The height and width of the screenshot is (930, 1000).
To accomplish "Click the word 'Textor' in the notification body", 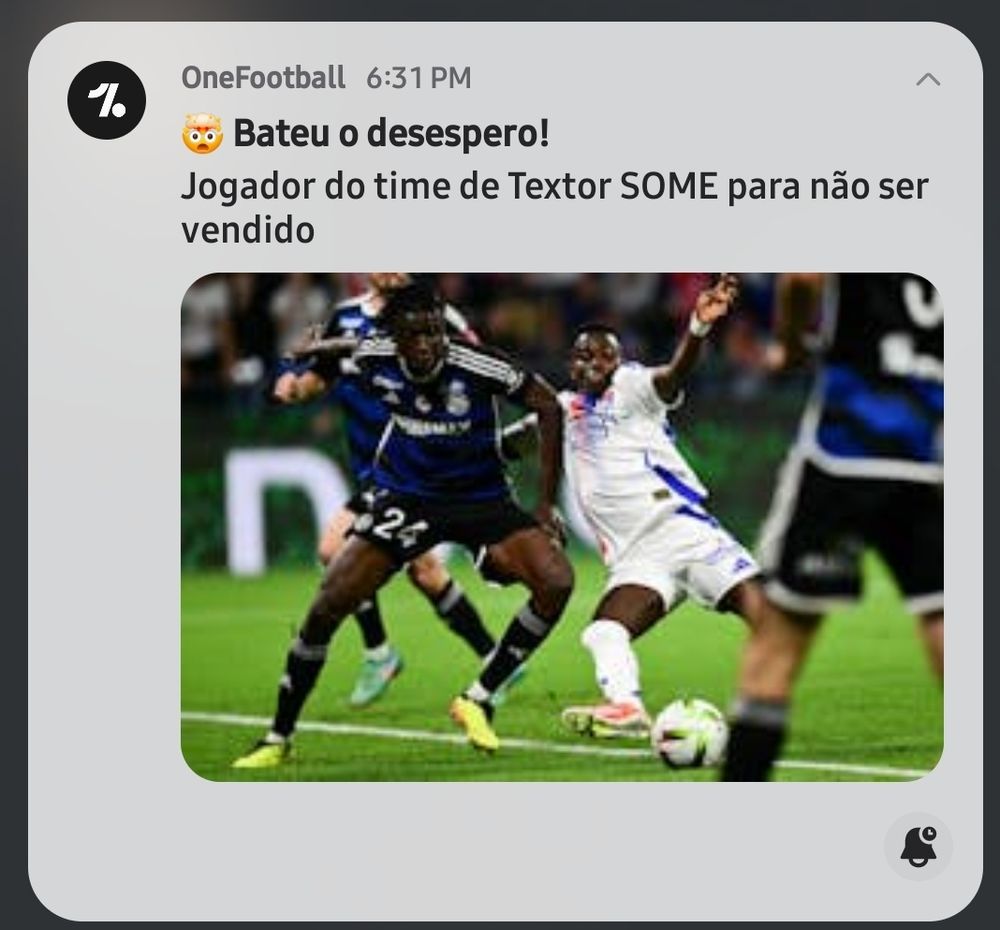I will click(559, 186).
